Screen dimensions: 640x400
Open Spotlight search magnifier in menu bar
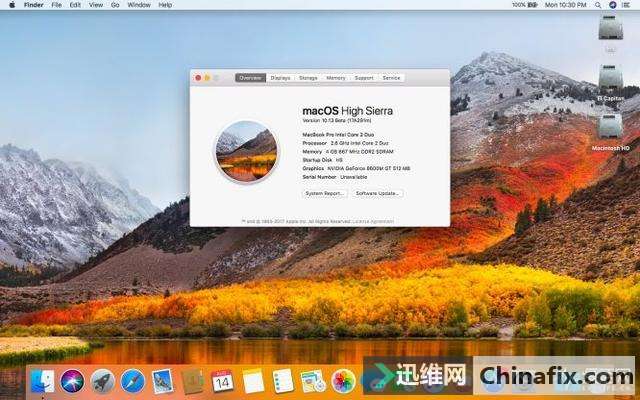tap(598, 5)
